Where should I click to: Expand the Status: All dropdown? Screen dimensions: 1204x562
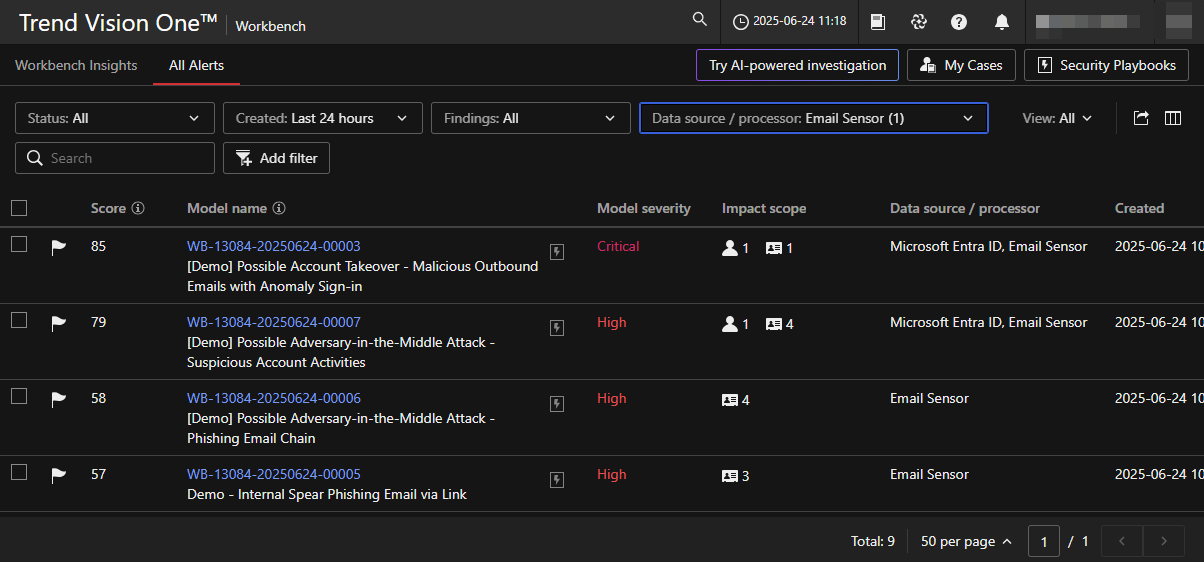coord(115,118)
